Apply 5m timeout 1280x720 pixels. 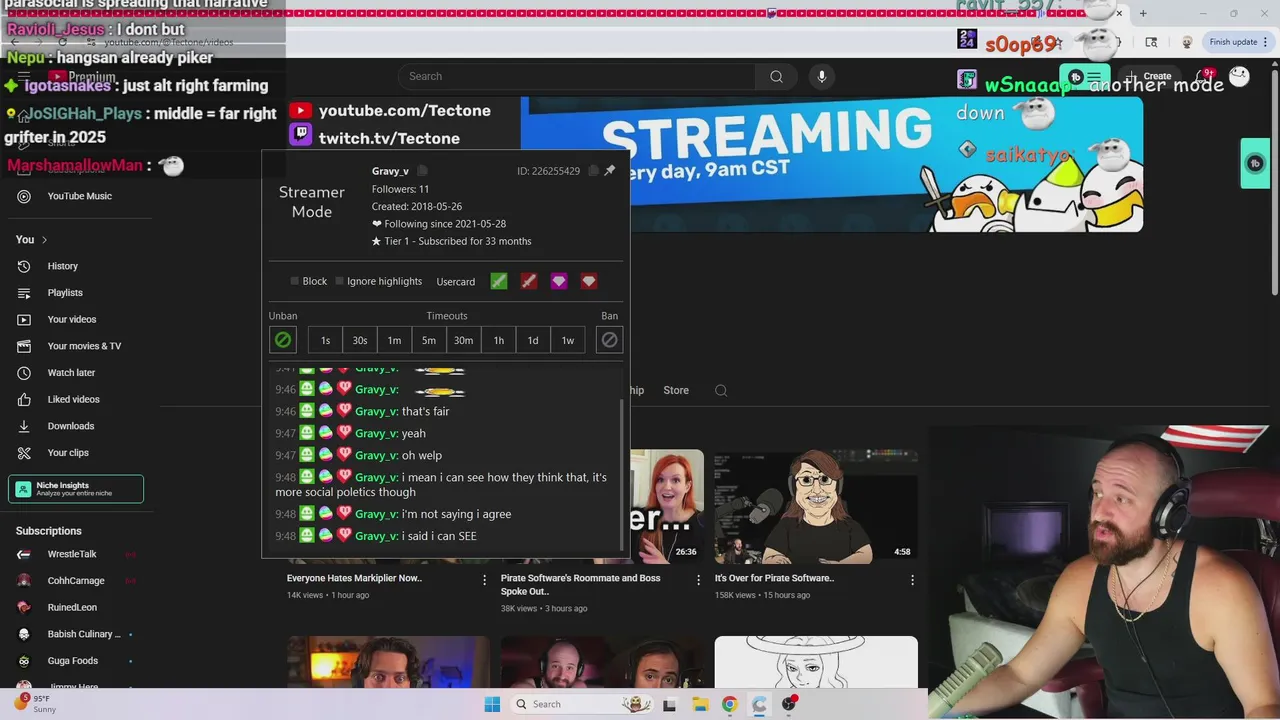click(429, 340)
